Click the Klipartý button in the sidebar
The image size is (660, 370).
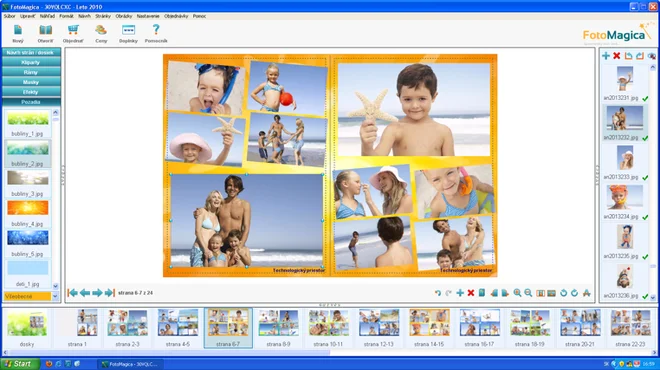[31, 62]
